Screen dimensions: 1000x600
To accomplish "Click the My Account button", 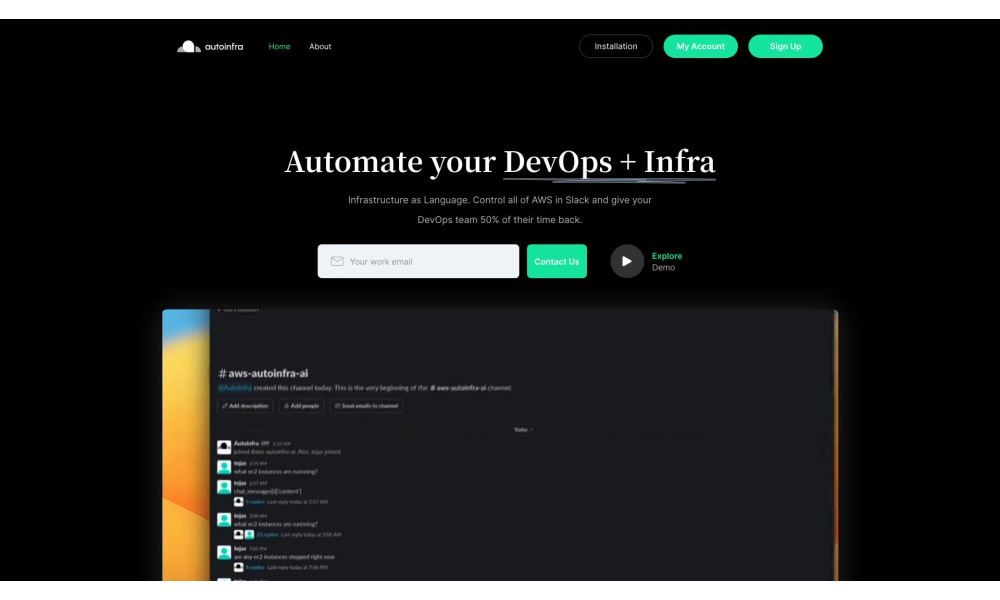I will (700, 46).
